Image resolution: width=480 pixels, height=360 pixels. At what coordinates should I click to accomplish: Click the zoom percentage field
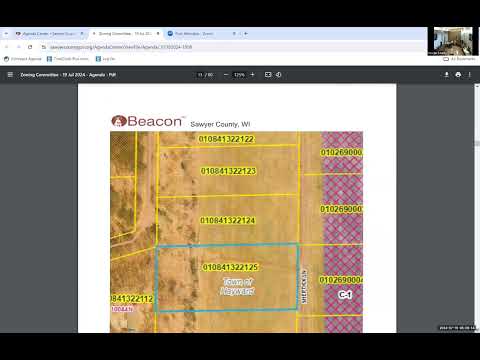(239, 75)
